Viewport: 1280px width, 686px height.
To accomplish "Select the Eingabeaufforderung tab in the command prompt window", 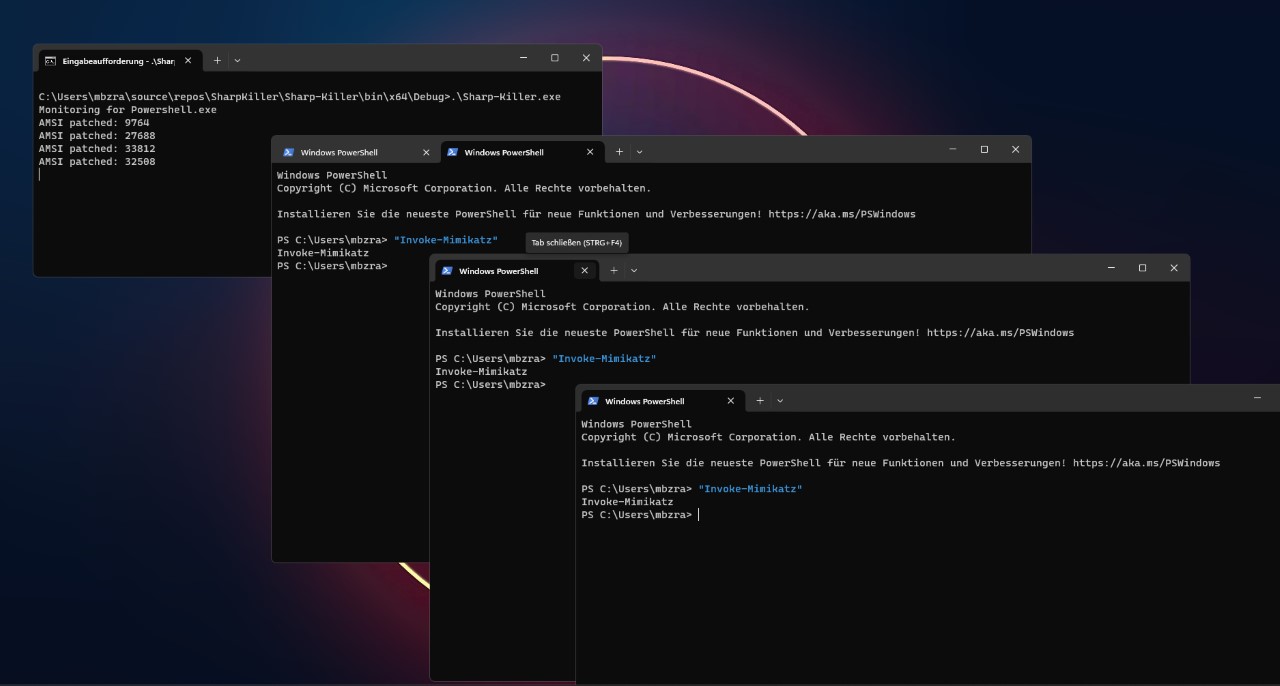I will tap(118, 60).
